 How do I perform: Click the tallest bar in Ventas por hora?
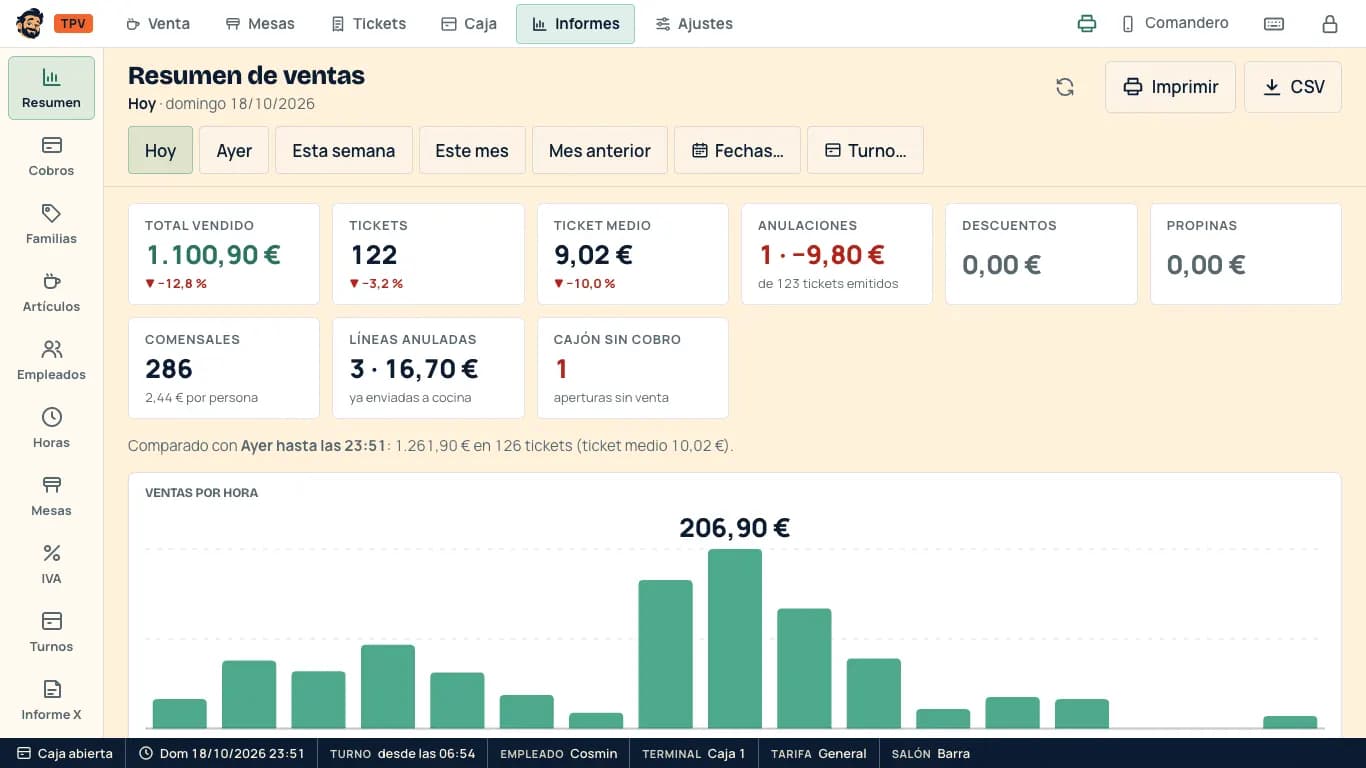pos(735,639)
